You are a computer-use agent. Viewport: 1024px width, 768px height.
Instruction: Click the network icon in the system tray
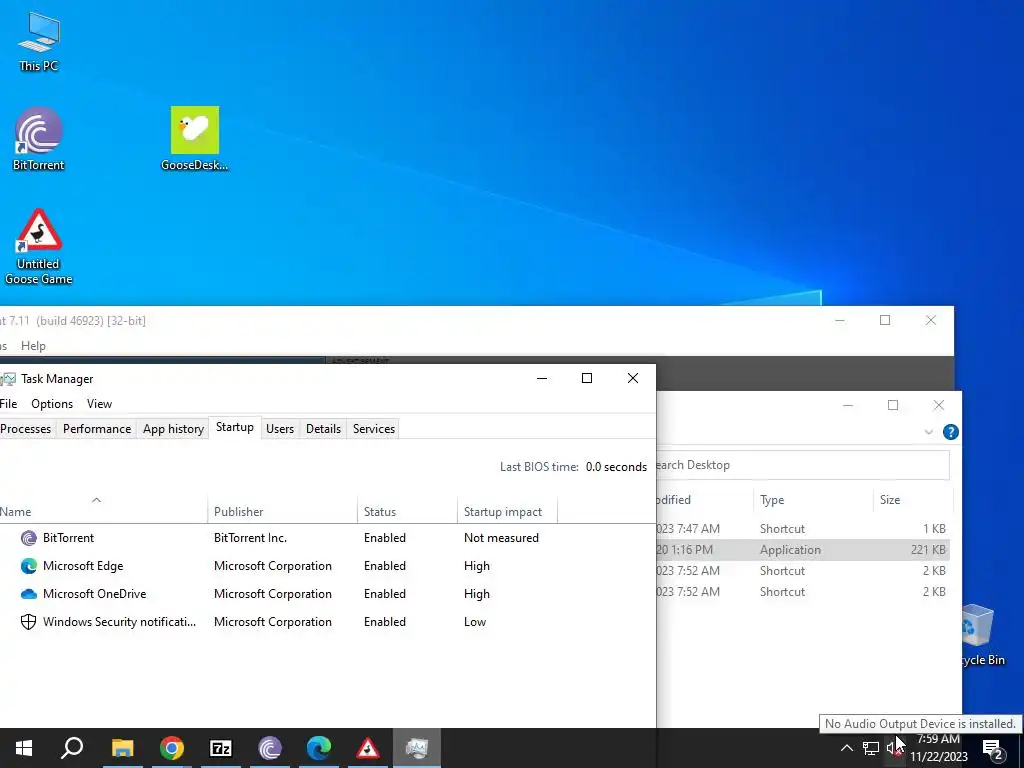click(871, 748)
